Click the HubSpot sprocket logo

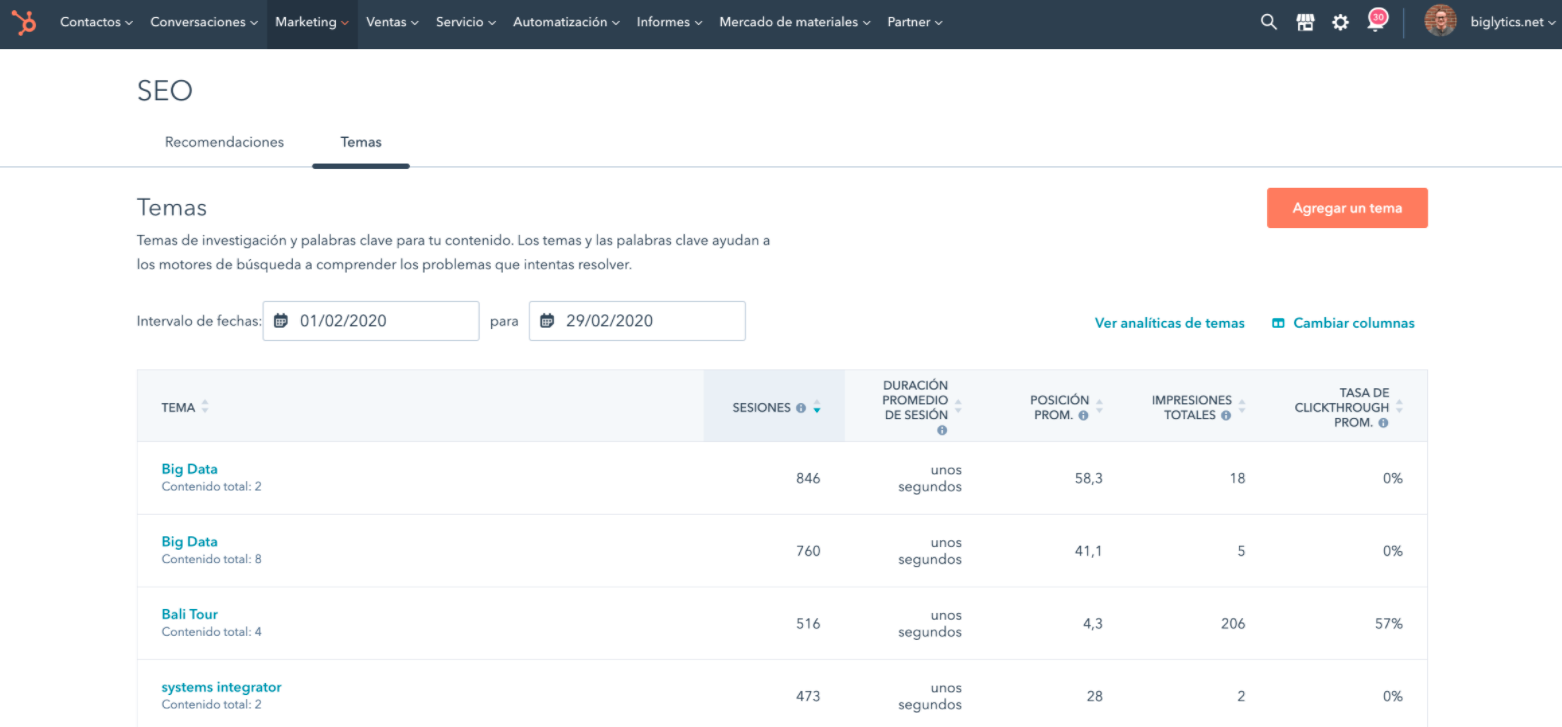tap(23, 21)
